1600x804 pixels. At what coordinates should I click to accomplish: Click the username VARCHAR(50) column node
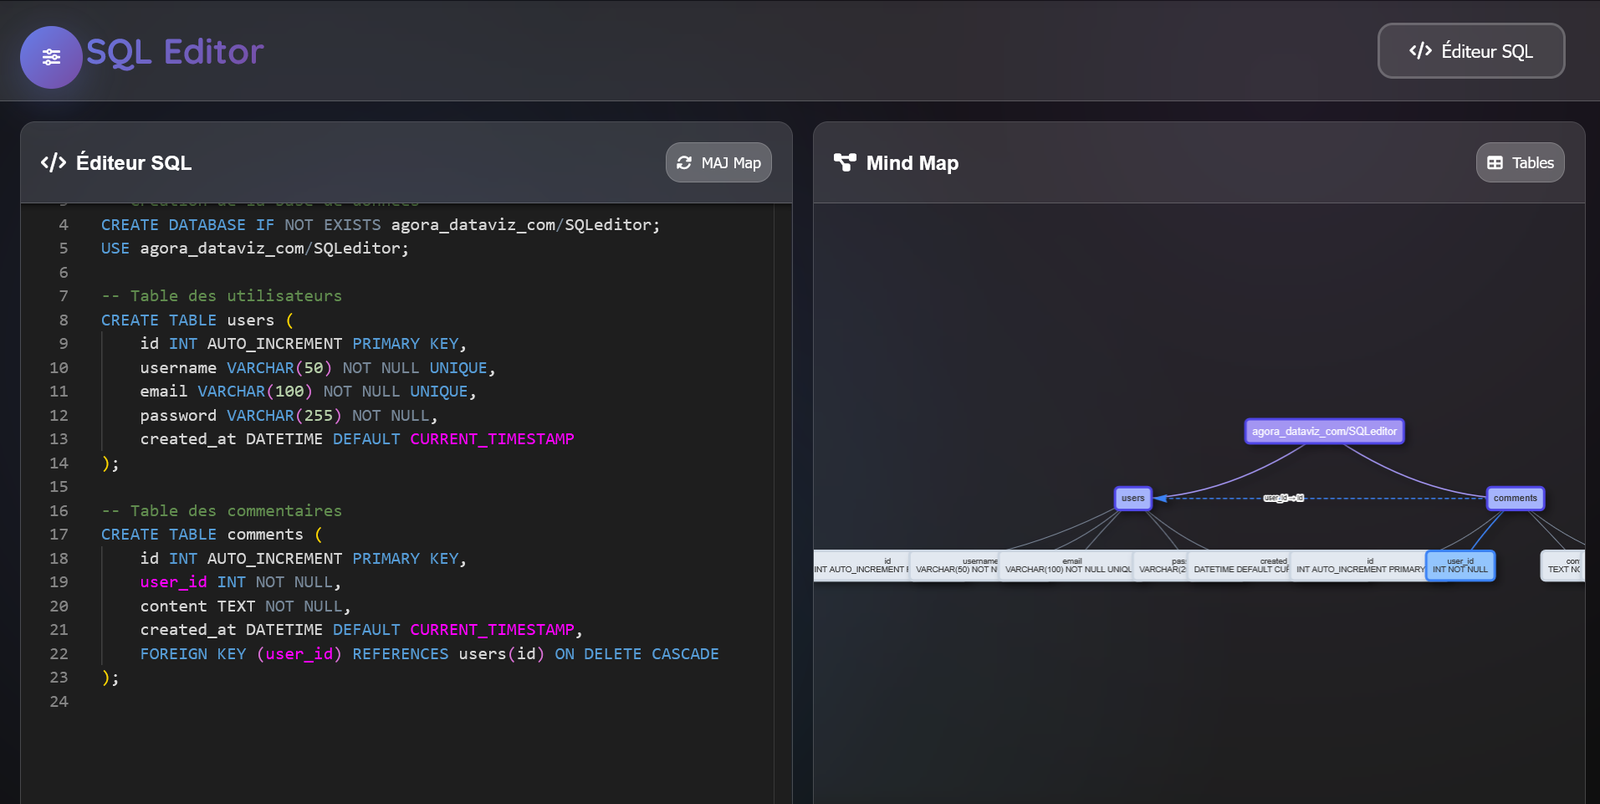955,566
